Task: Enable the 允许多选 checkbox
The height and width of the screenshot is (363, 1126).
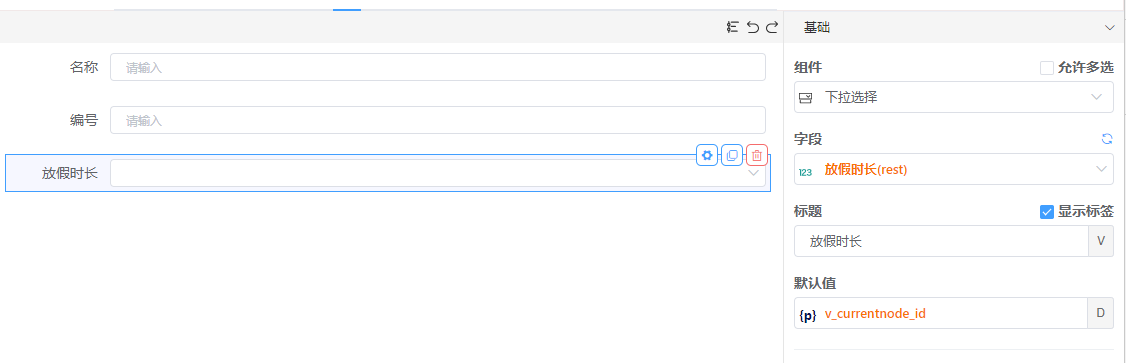Action: [x=1047, y=68]
